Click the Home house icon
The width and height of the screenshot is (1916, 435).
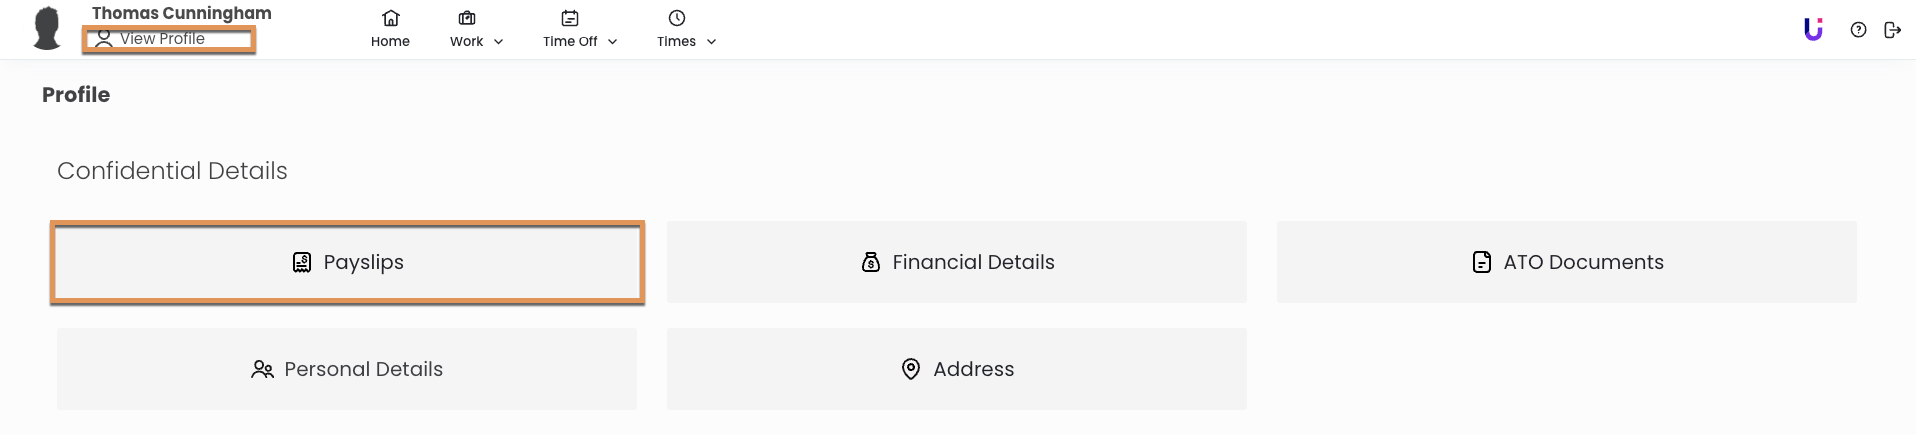point(391,18)
